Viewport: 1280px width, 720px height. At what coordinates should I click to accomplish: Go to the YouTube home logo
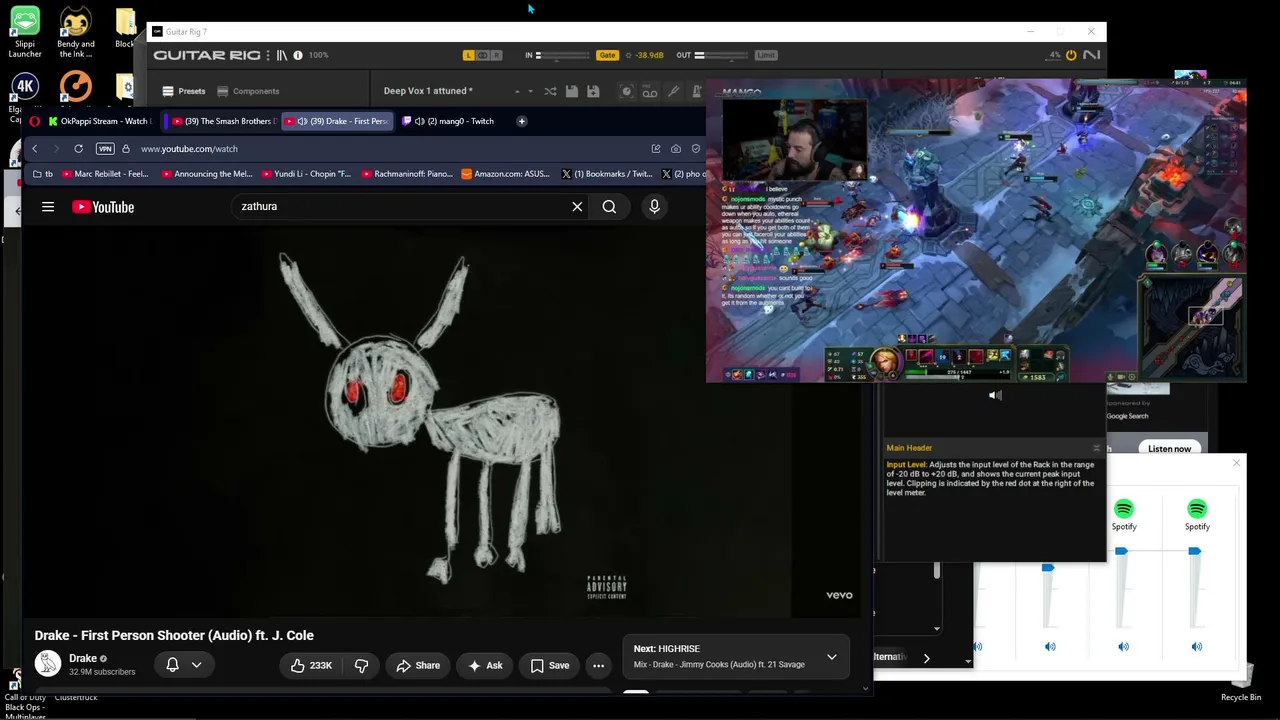click(x=103, y=207)
